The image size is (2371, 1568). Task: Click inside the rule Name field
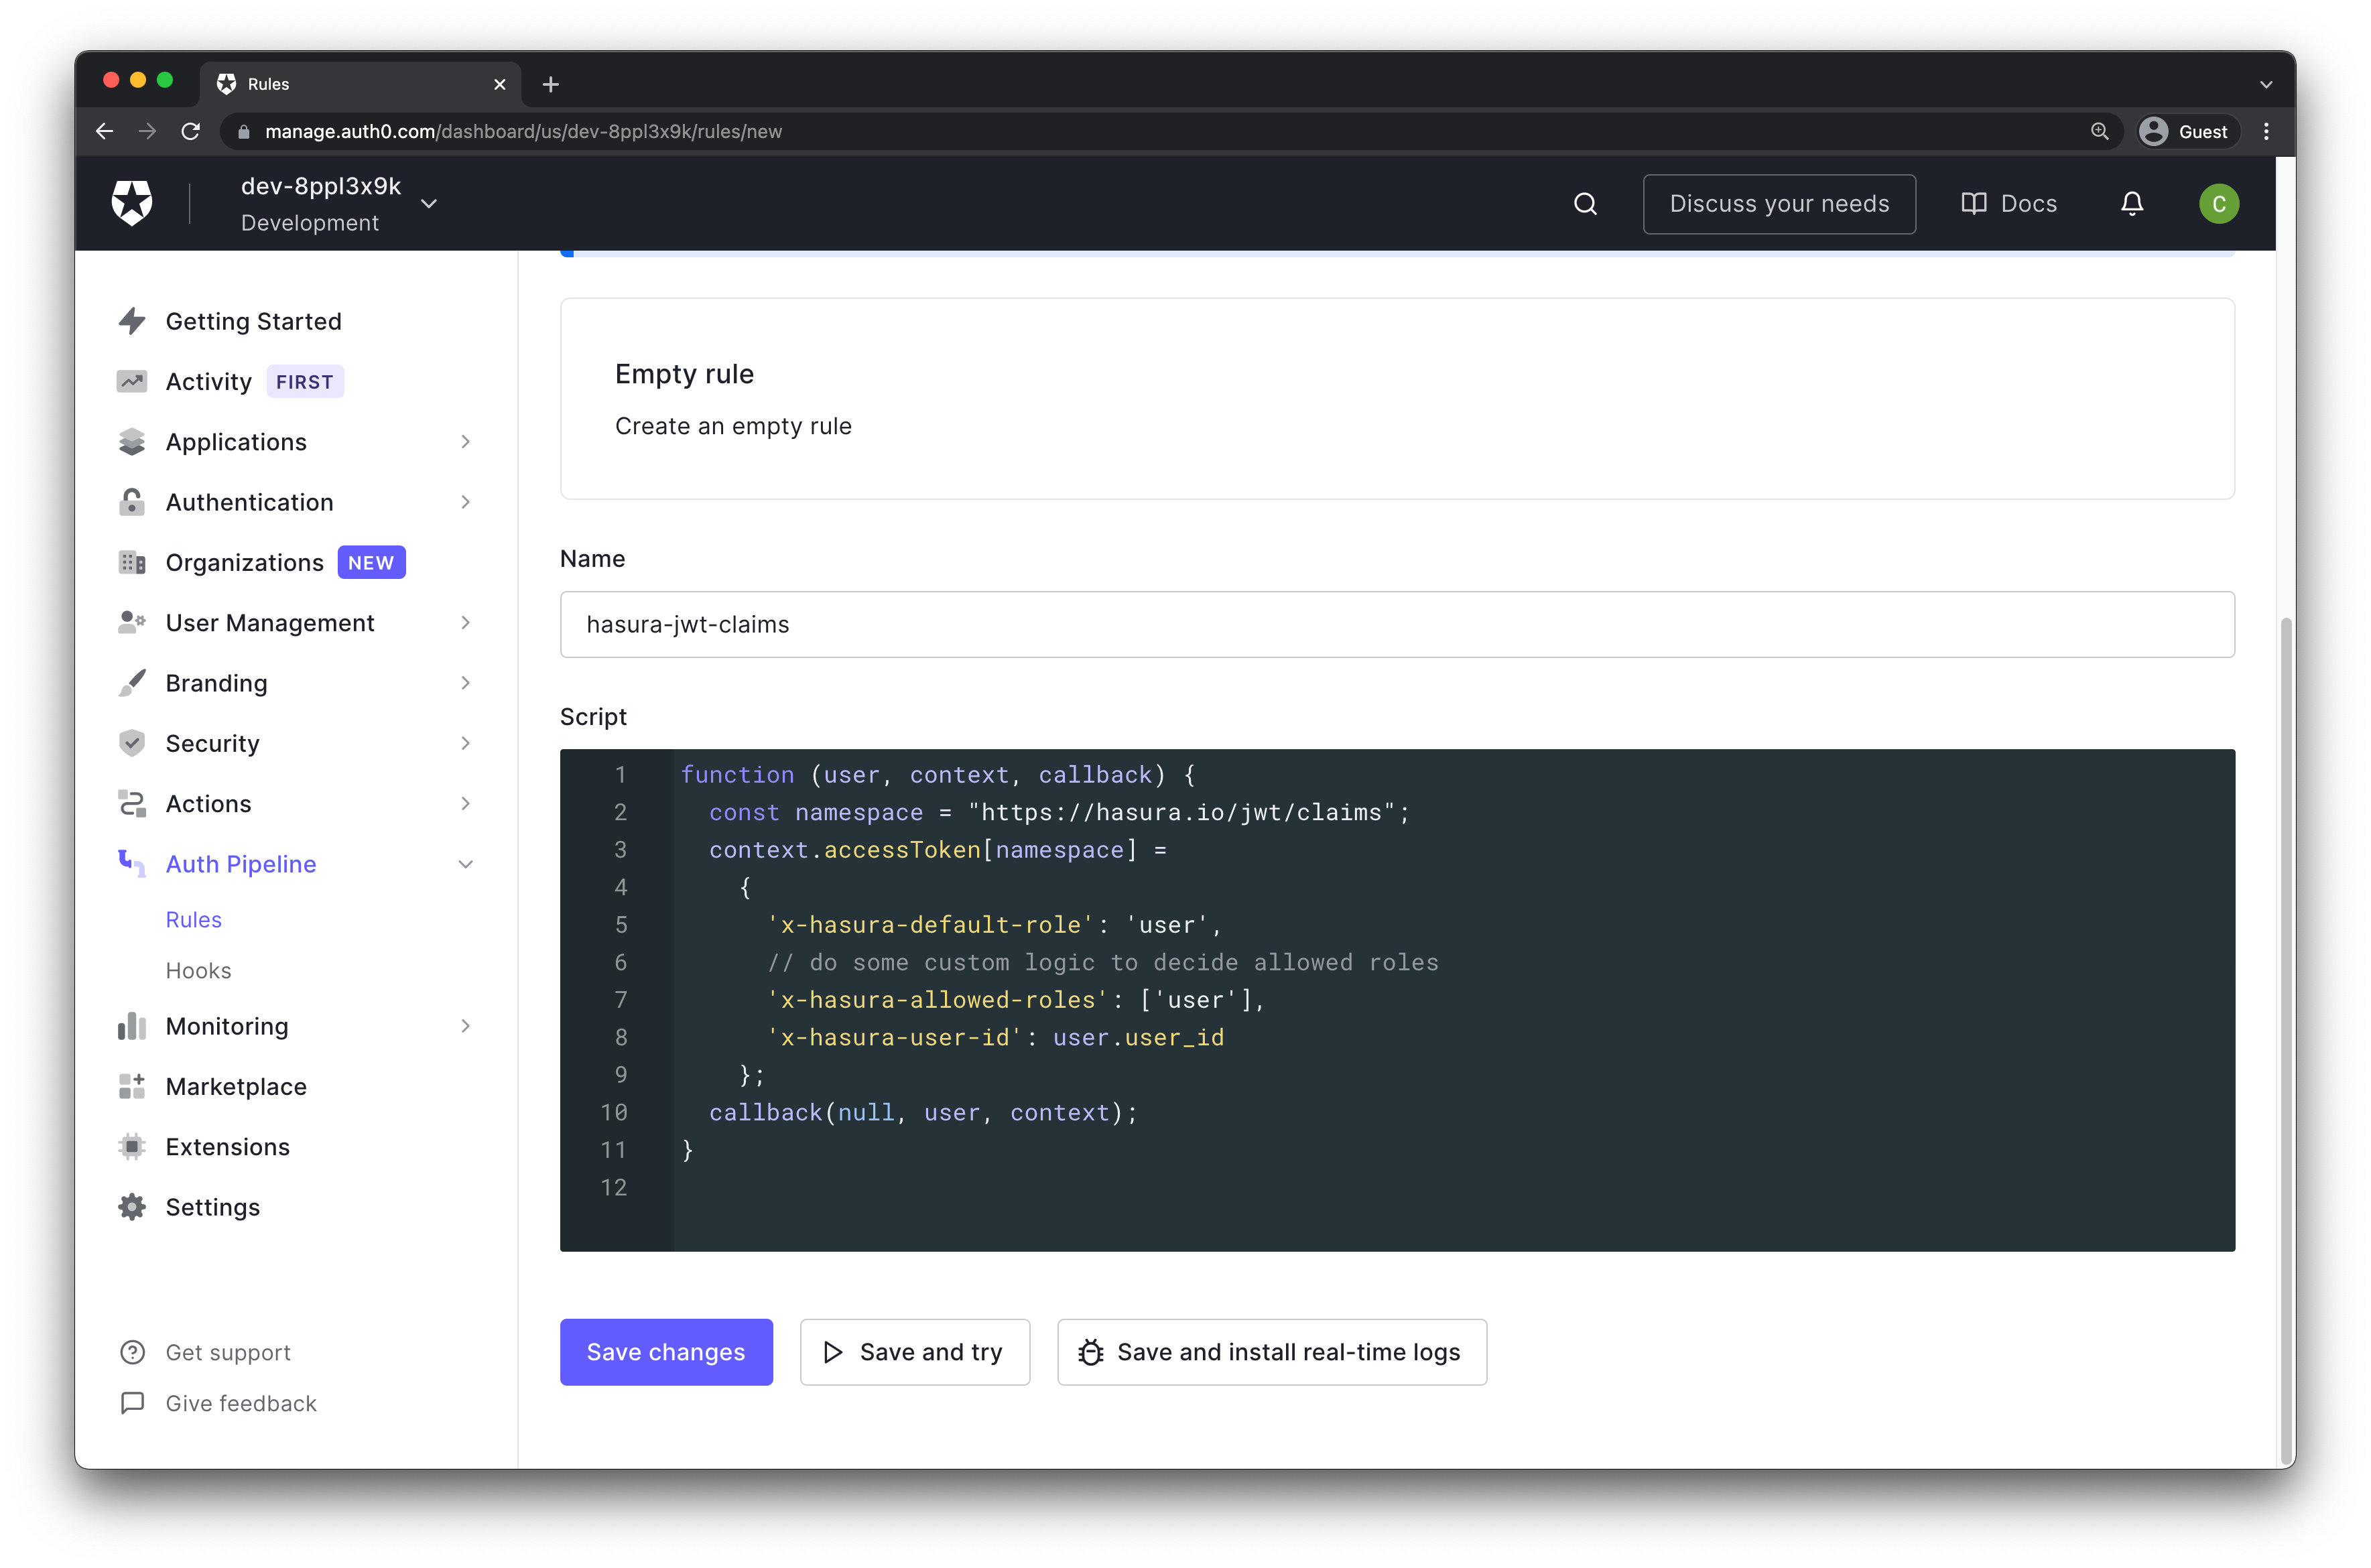(1396, 624)
